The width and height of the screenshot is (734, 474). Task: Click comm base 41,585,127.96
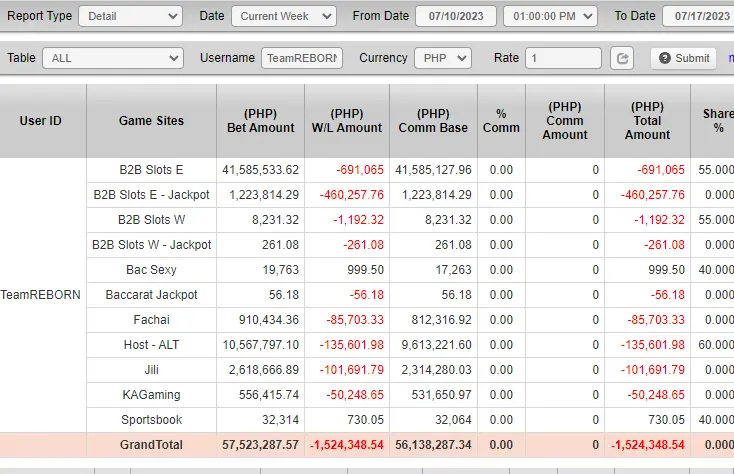point(433,170)
